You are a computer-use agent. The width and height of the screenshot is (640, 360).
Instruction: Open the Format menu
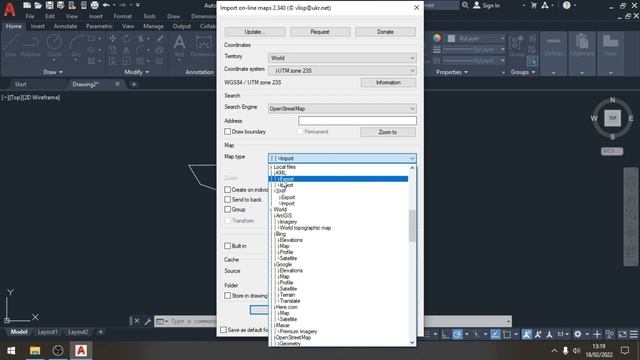click(122, 16)
